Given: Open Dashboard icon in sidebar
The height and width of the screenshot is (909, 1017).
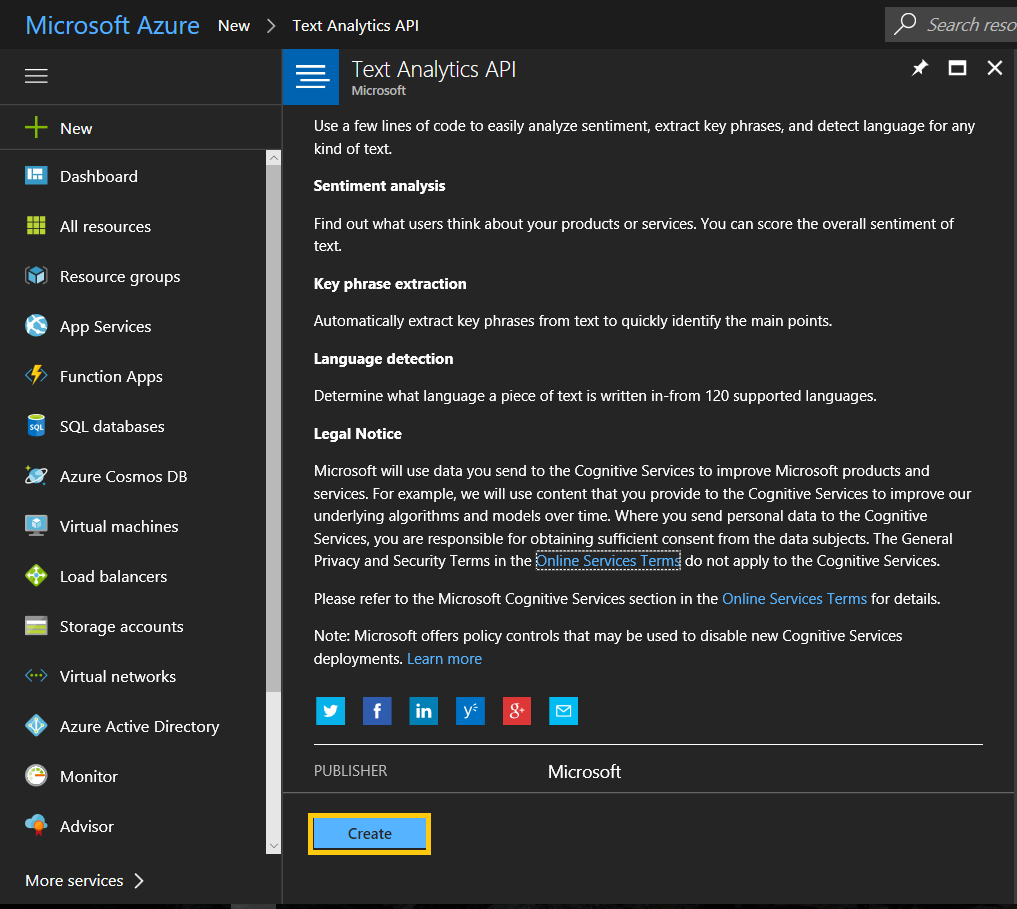Looking at the screenshot, I should coord(36,176).
